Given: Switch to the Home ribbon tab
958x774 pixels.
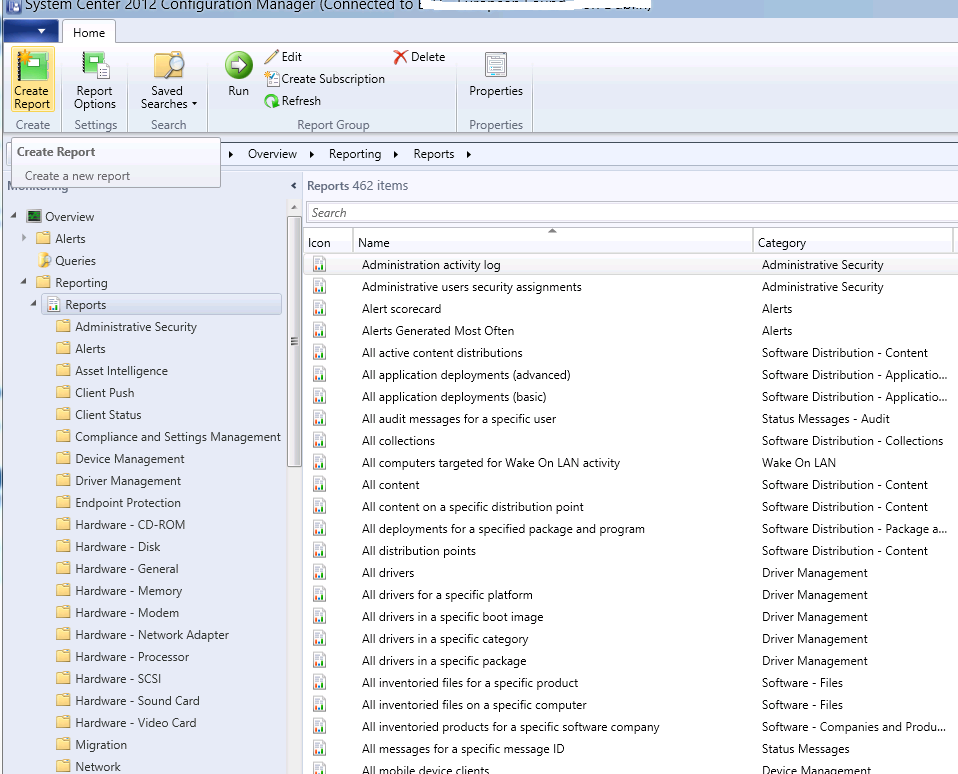Looking at the screenshot, I should [x=88, y=32].
